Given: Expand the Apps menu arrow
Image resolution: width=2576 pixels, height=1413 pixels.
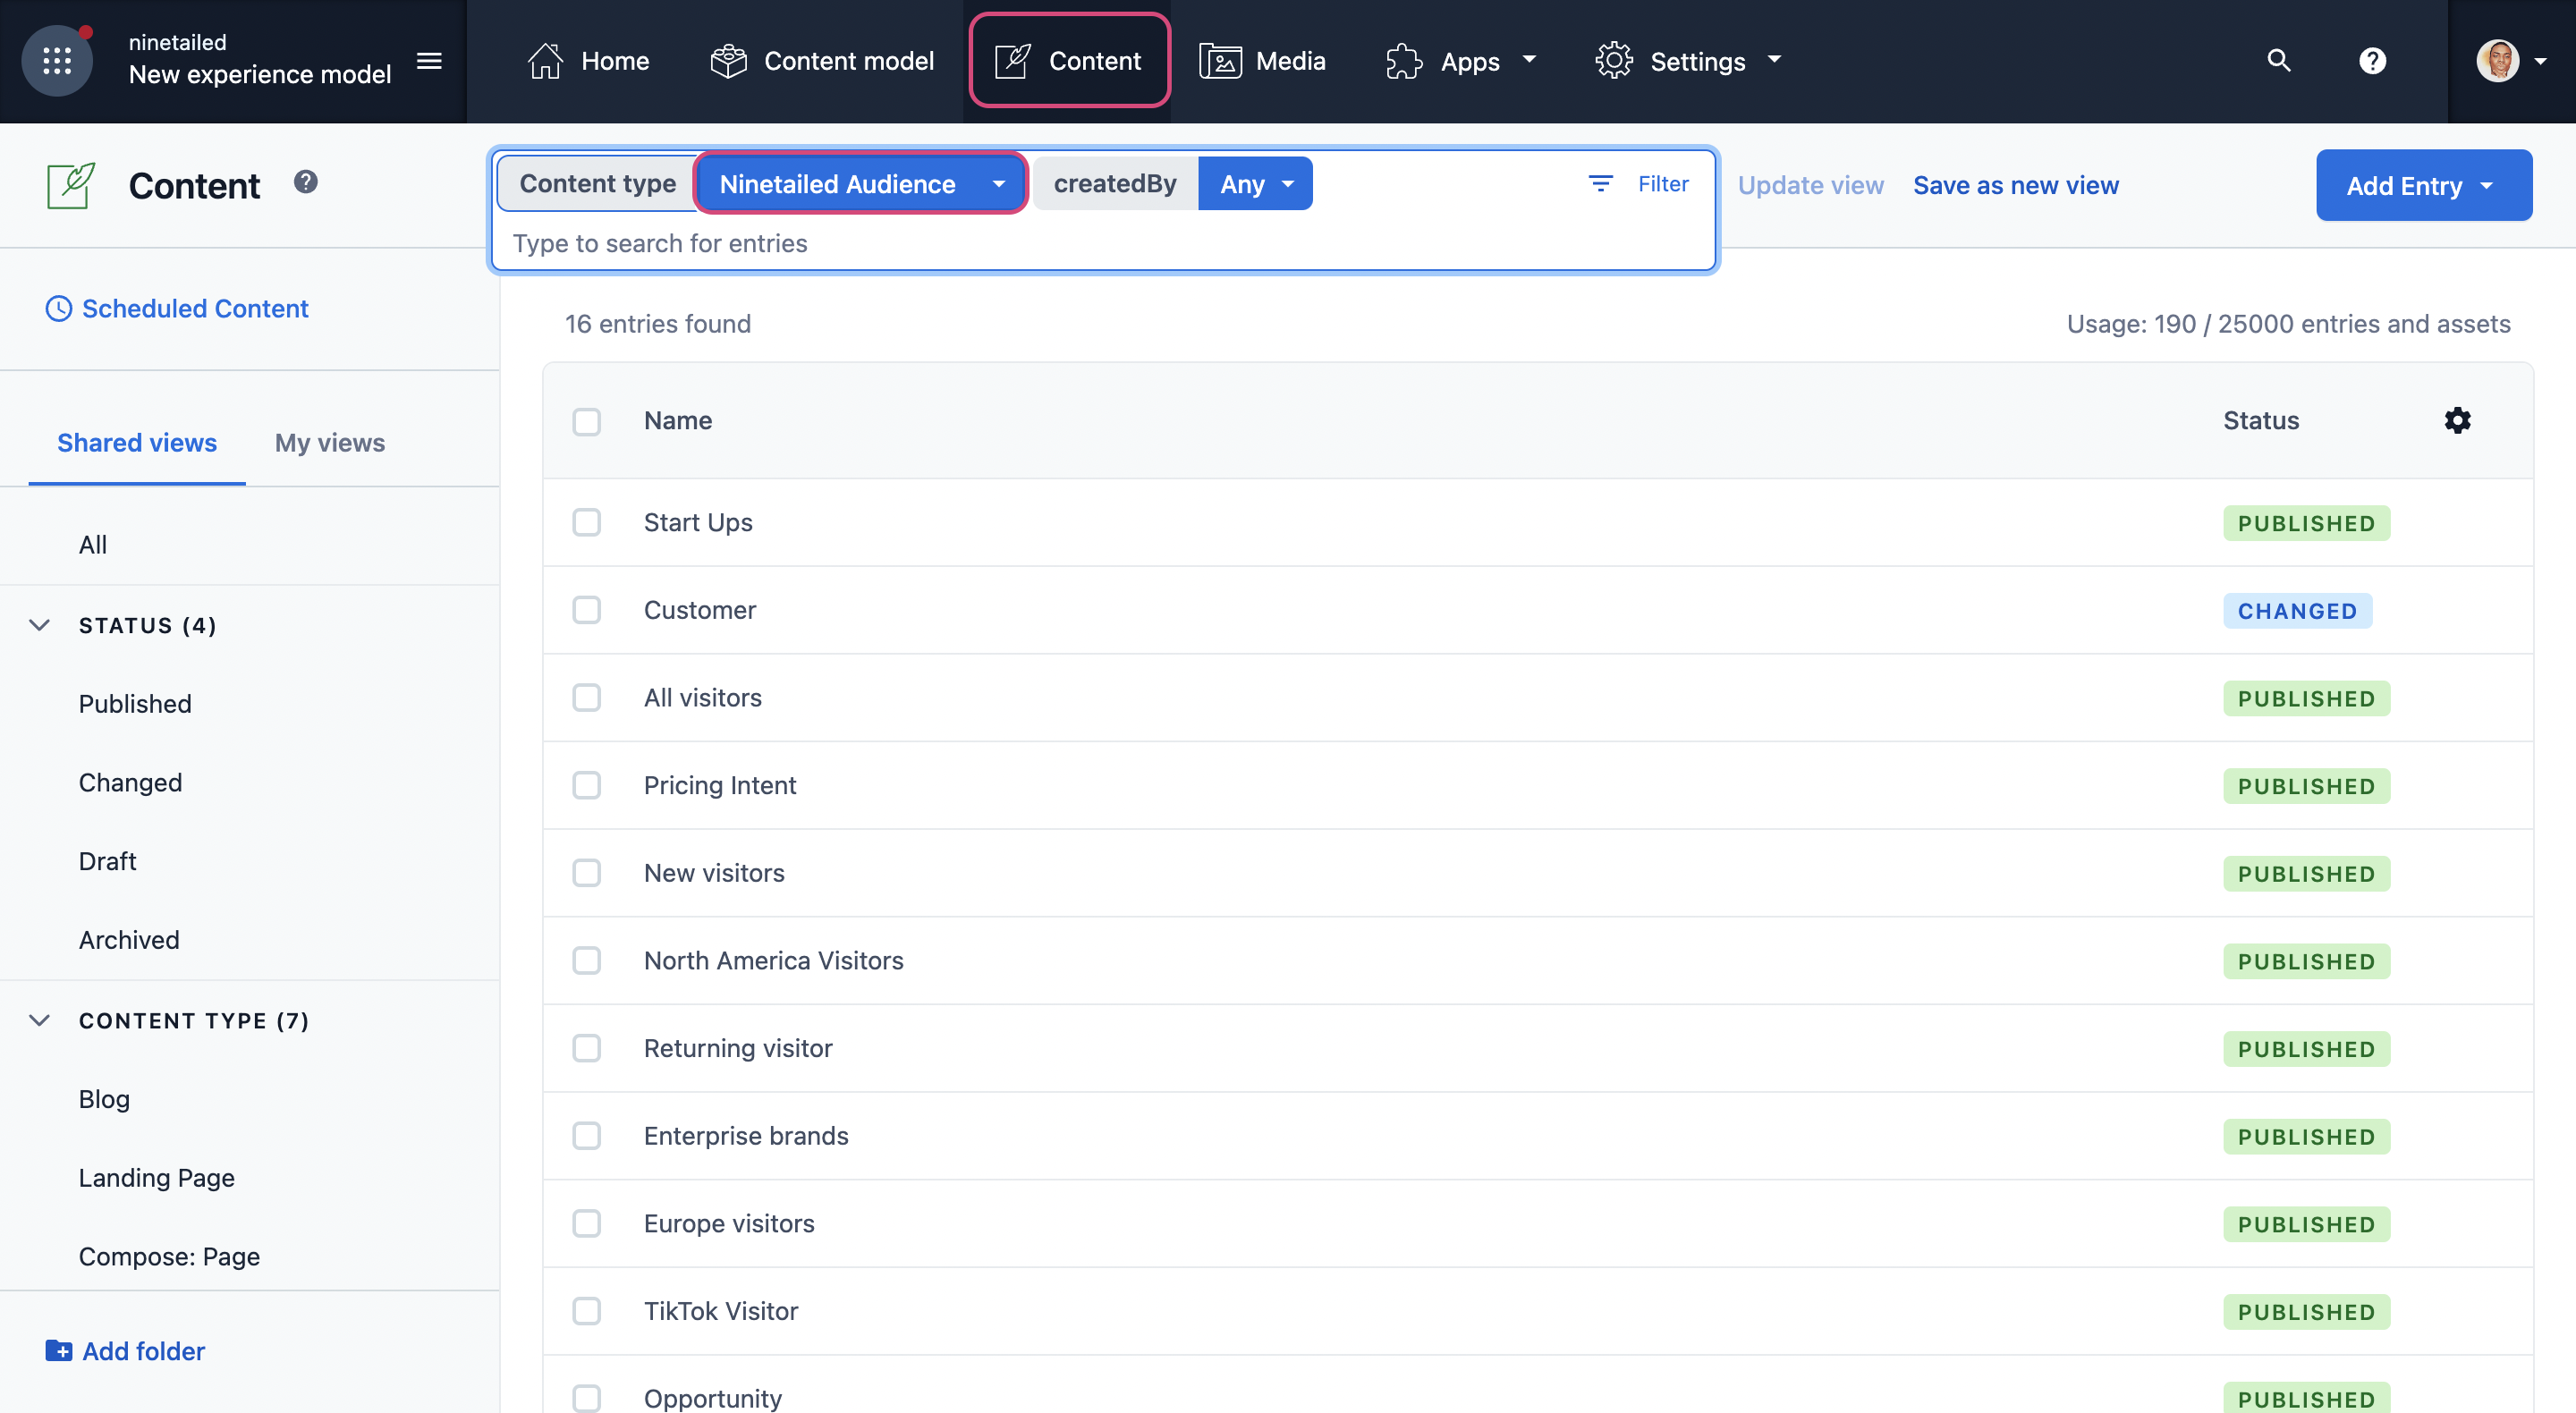Looking at the screenshot, I should coord(1529,60).
